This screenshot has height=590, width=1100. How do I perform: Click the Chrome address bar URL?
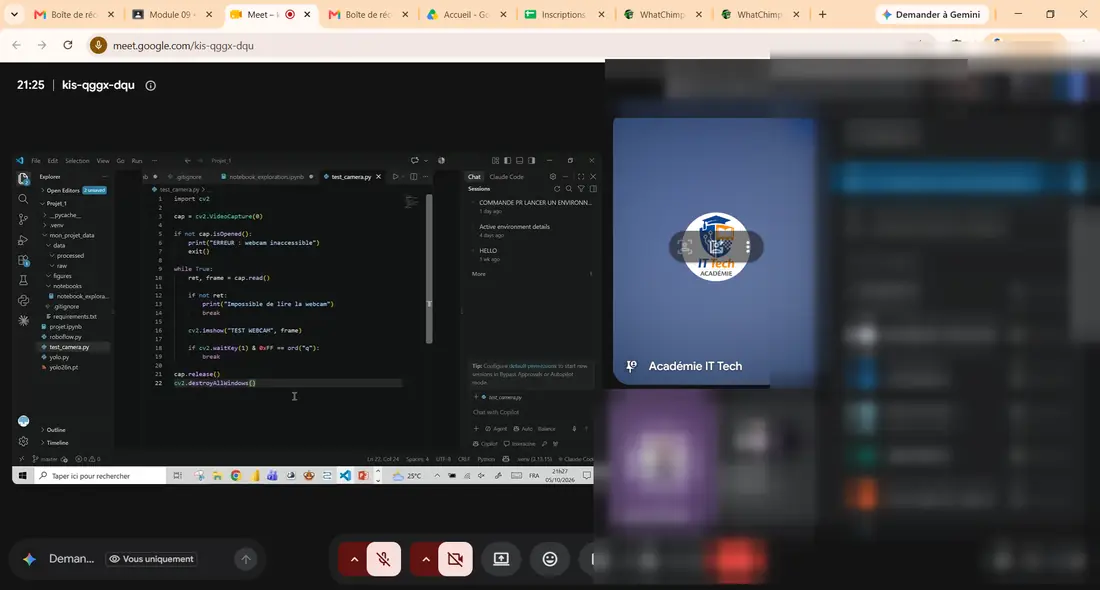184,46
